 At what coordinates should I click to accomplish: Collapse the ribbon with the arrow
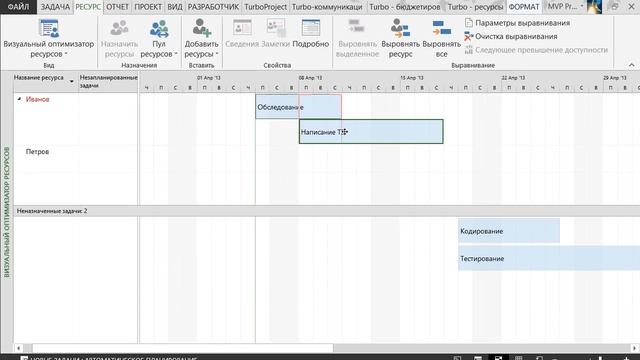(631, 65)
